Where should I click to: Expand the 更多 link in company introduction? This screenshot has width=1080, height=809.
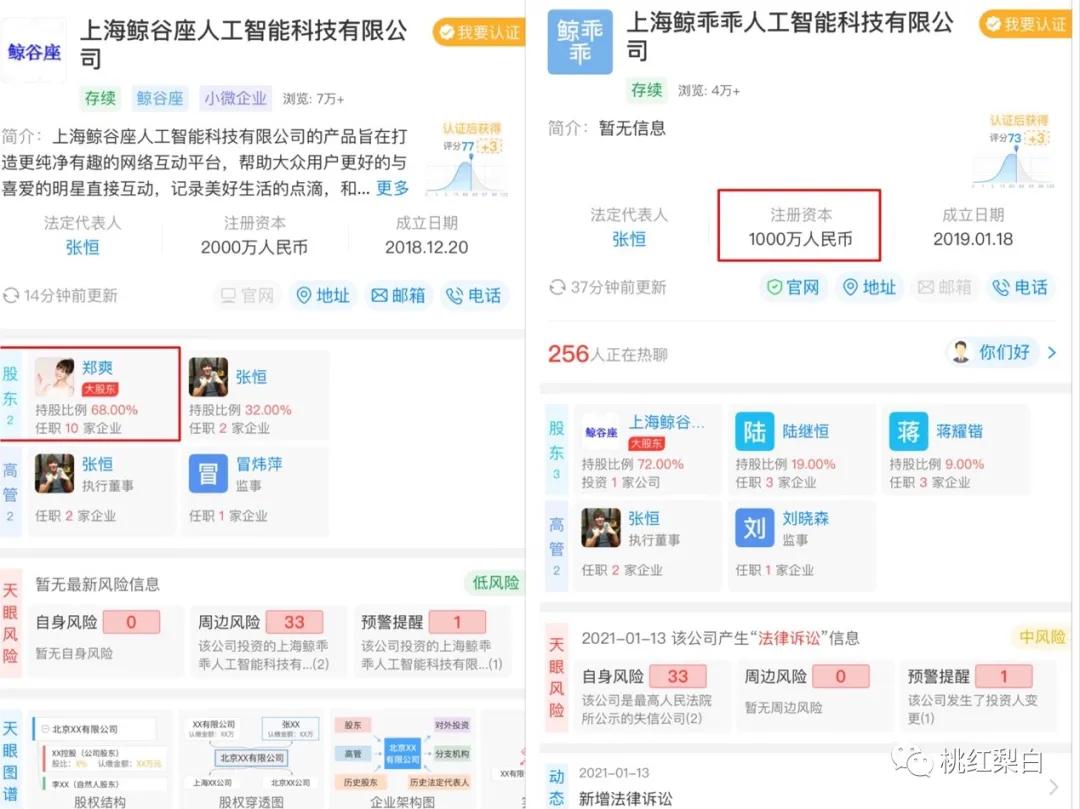pyautogui.click(x=391, y=187)
